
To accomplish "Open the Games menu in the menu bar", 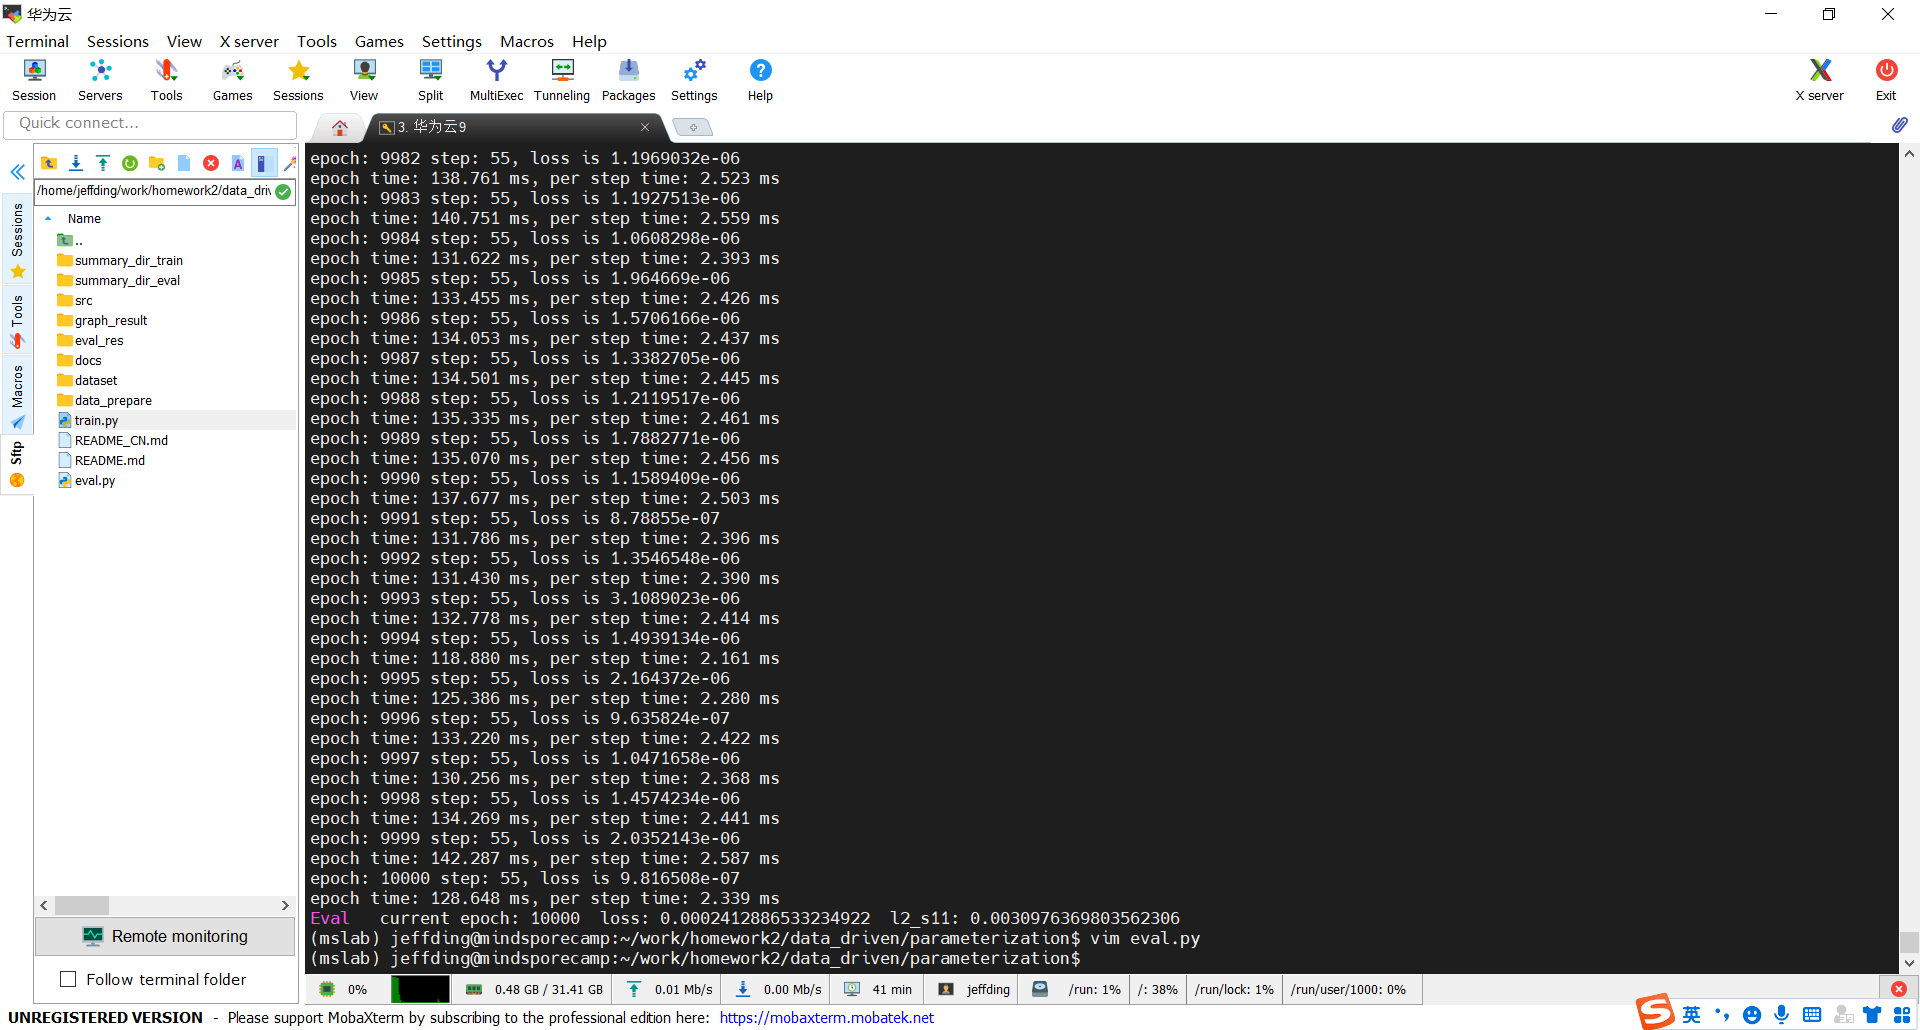I will click(379, 41).
